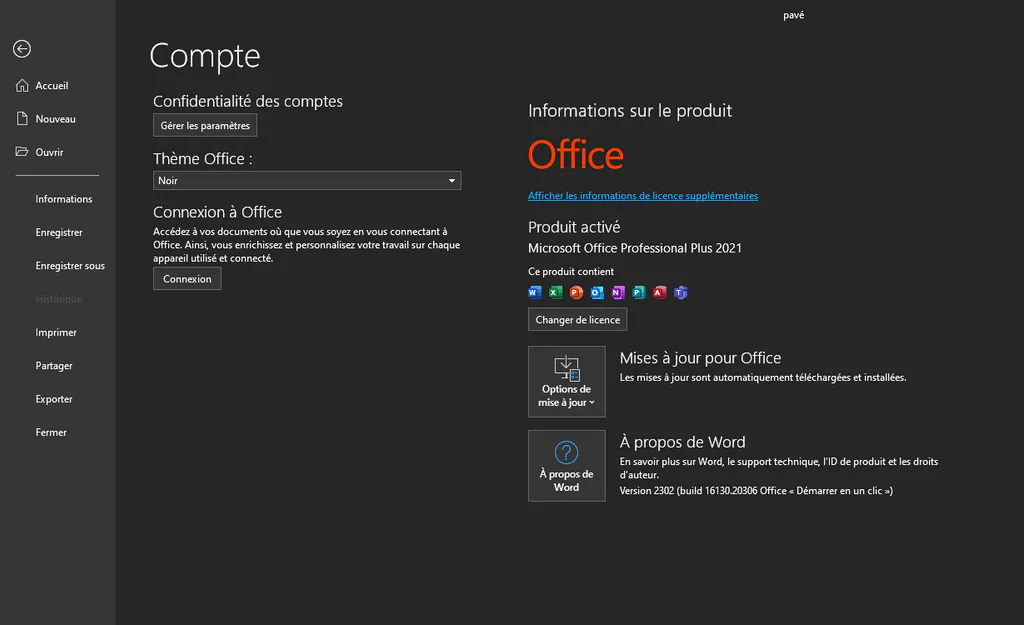1024x625 pixels.
Task: Open the Exporter section
Action: pyautogui.click(x=54, y=399)
